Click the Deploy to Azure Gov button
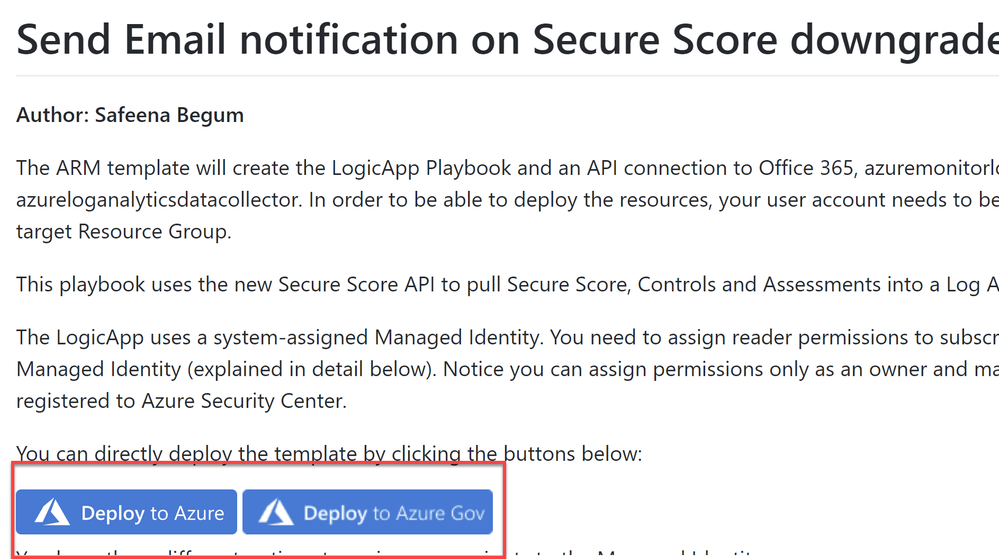Image resolution: width=999 pixels, height=559 pixels. 367,513
